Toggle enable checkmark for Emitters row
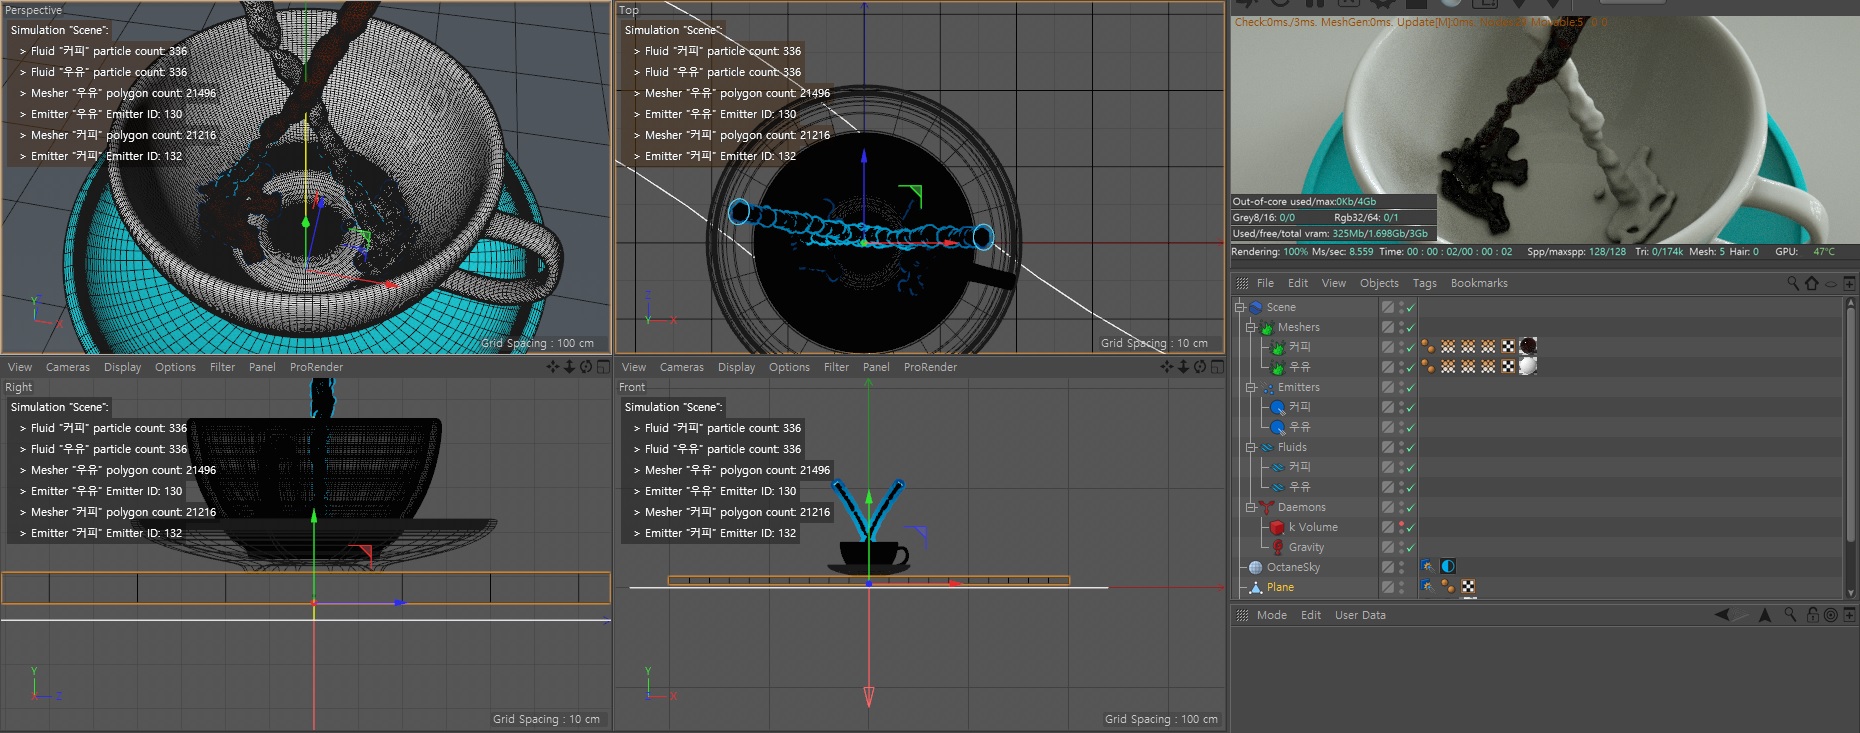This screenshot has width=1860, height=733. click(1410, 388)
